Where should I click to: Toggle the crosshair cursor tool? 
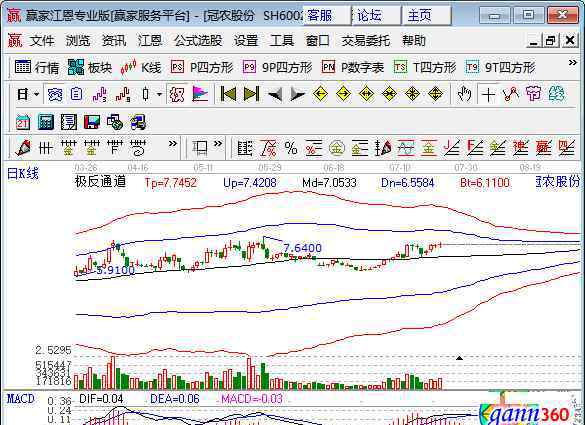pyautogui.click(x=488, y=94)
